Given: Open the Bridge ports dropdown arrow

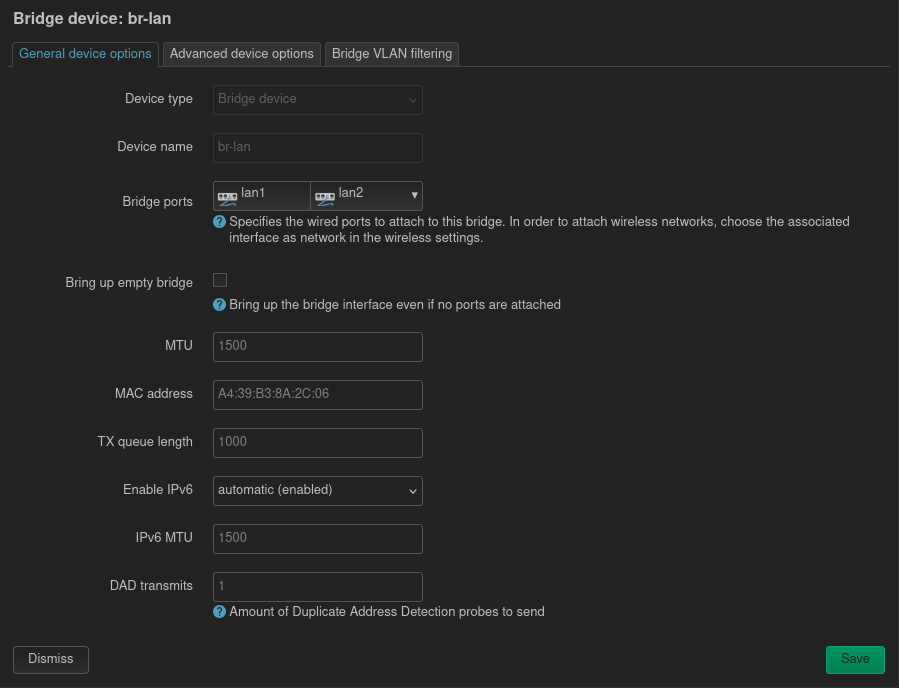Looking at the screenshot, I should [x=415, y=196].
